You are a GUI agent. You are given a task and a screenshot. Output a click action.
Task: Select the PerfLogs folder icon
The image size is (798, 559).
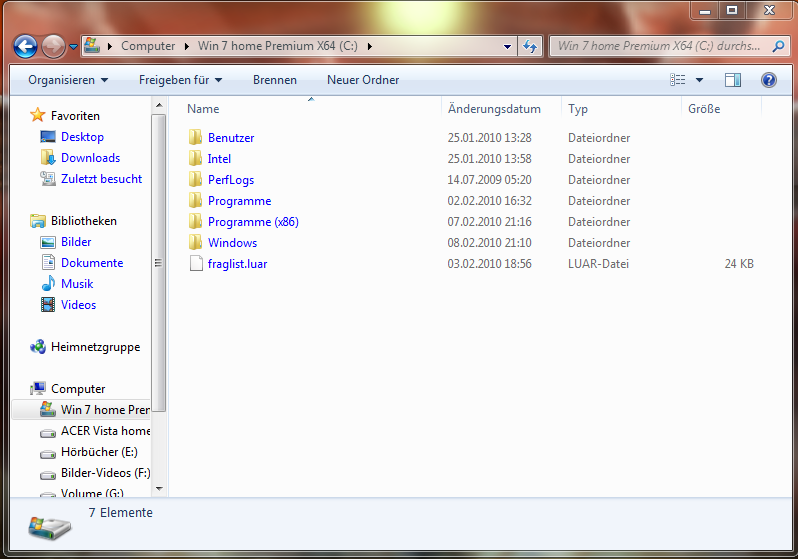pyautogui.click(x=195, y=179)
